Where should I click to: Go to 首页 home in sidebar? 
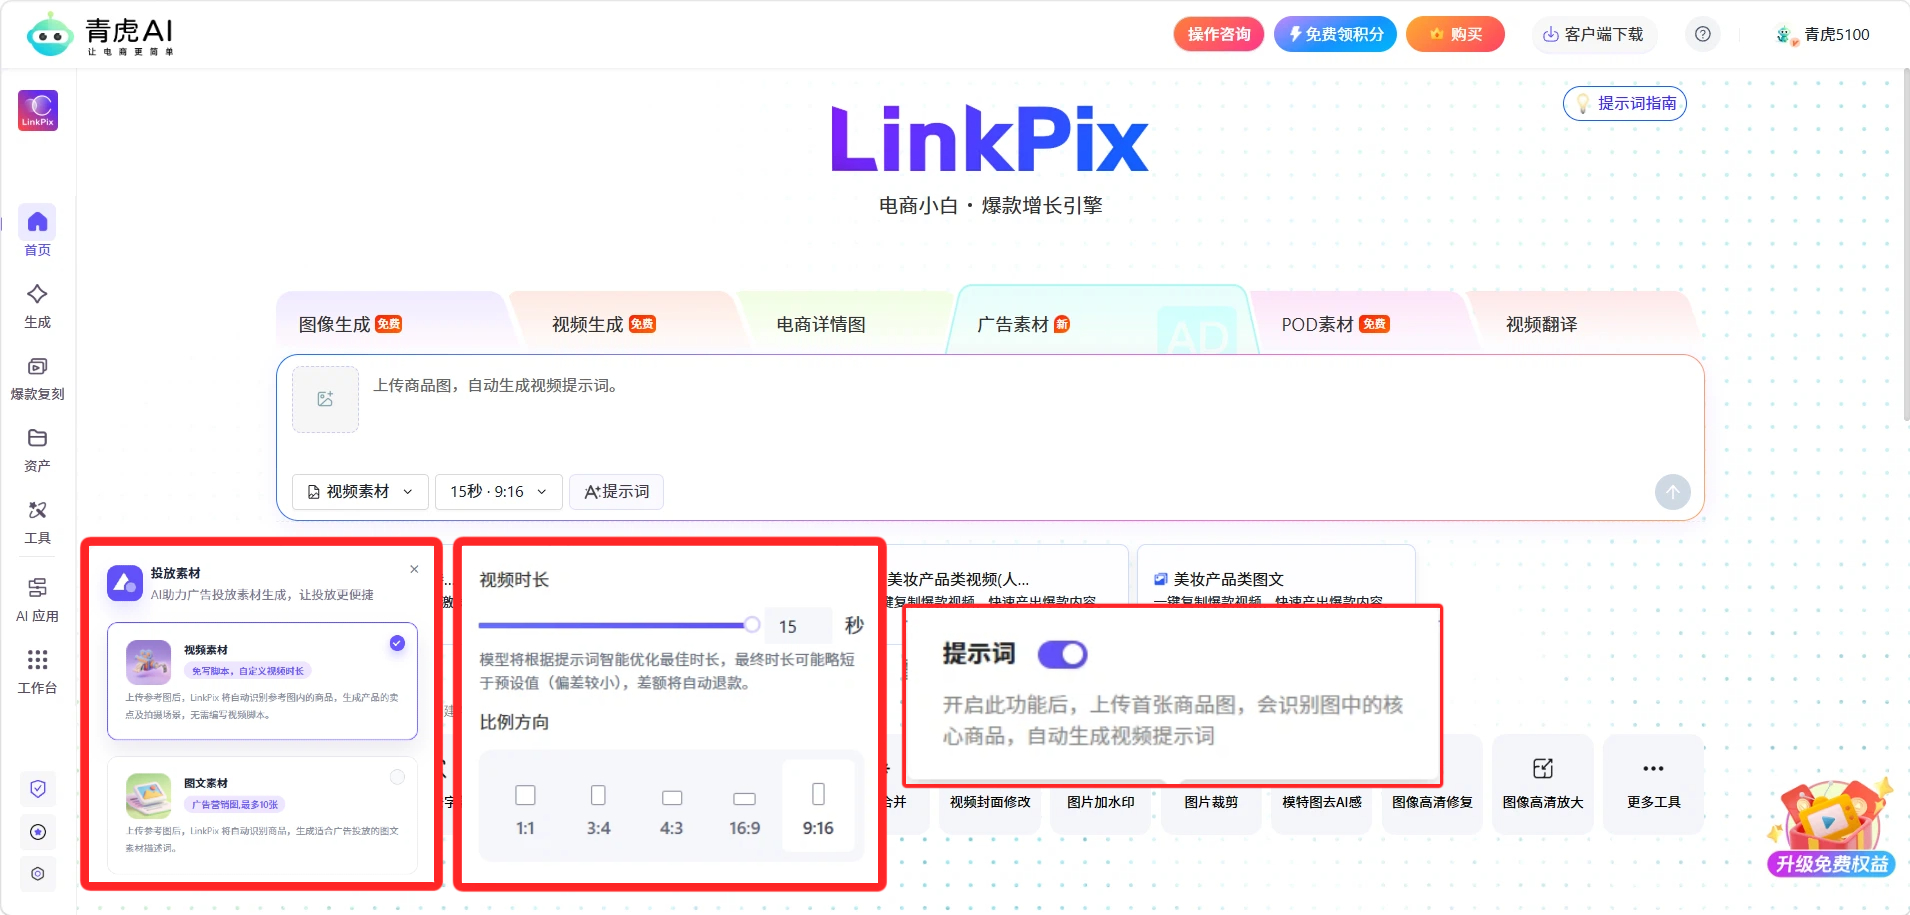pos(37,232)
